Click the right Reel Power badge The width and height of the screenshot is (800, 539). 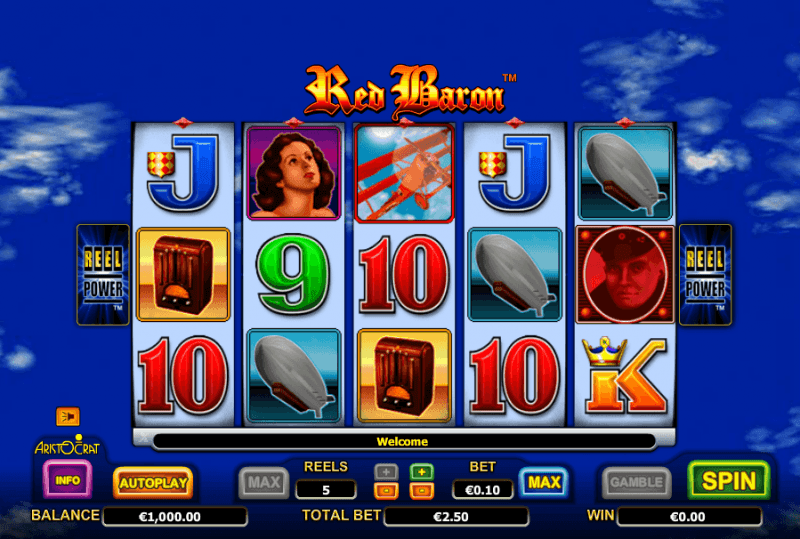[706, 275]
